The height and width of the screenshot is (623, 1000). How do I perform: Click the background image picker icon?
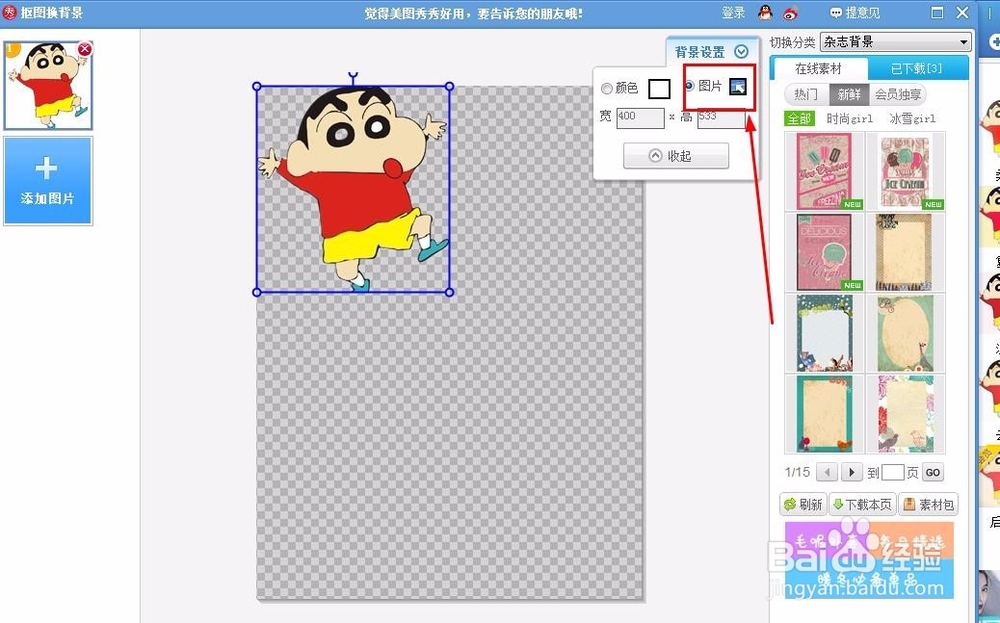pyautogui.click(x=738, y=86)
